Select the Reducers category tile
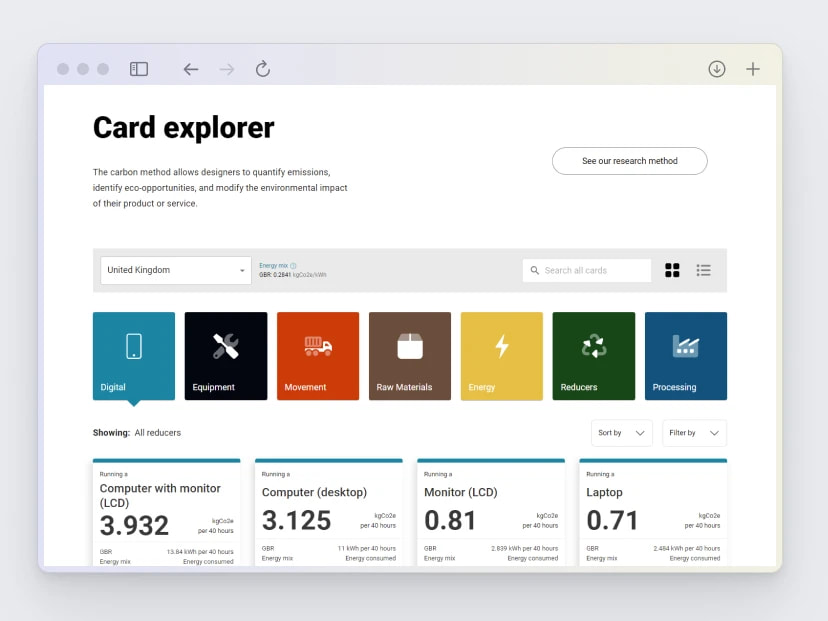This screenshot has width=828, height=621. click(x=594, y=356)
